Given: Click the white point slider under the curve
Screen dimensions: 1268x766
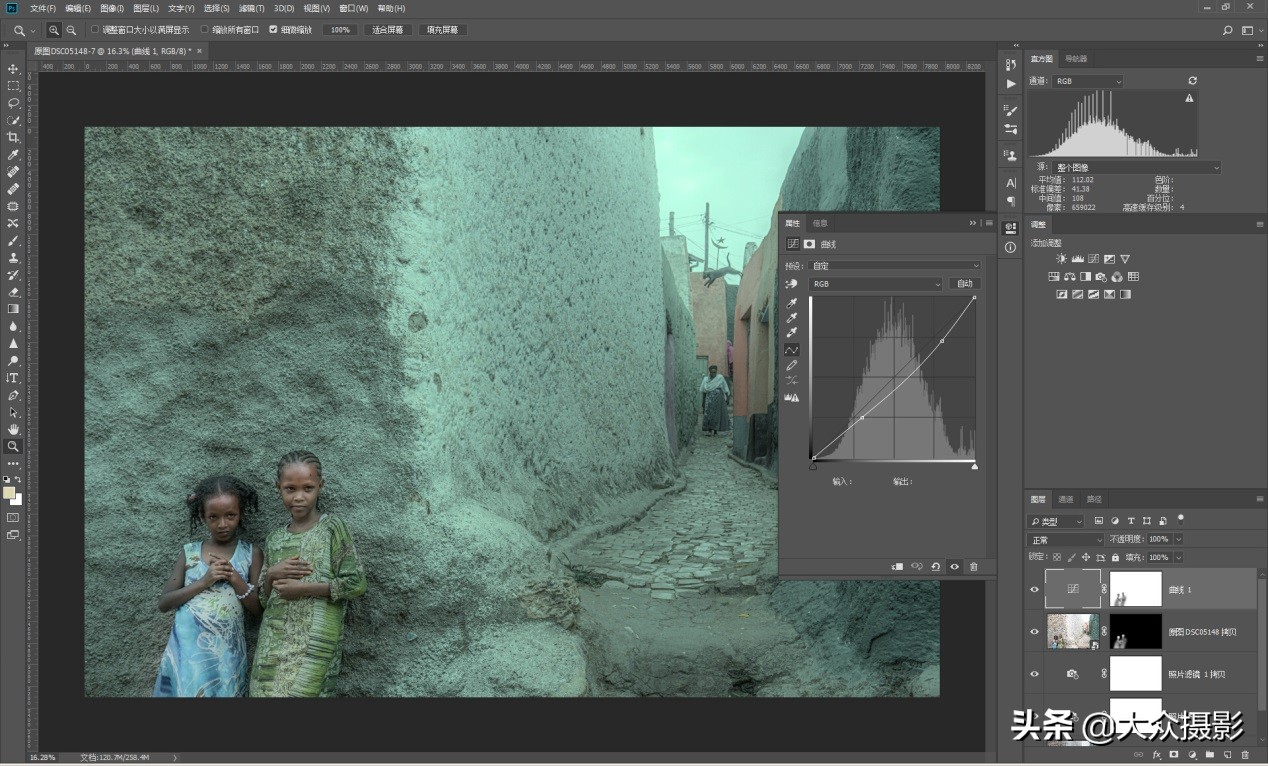Looking at the screenshot, I should 974,466.
